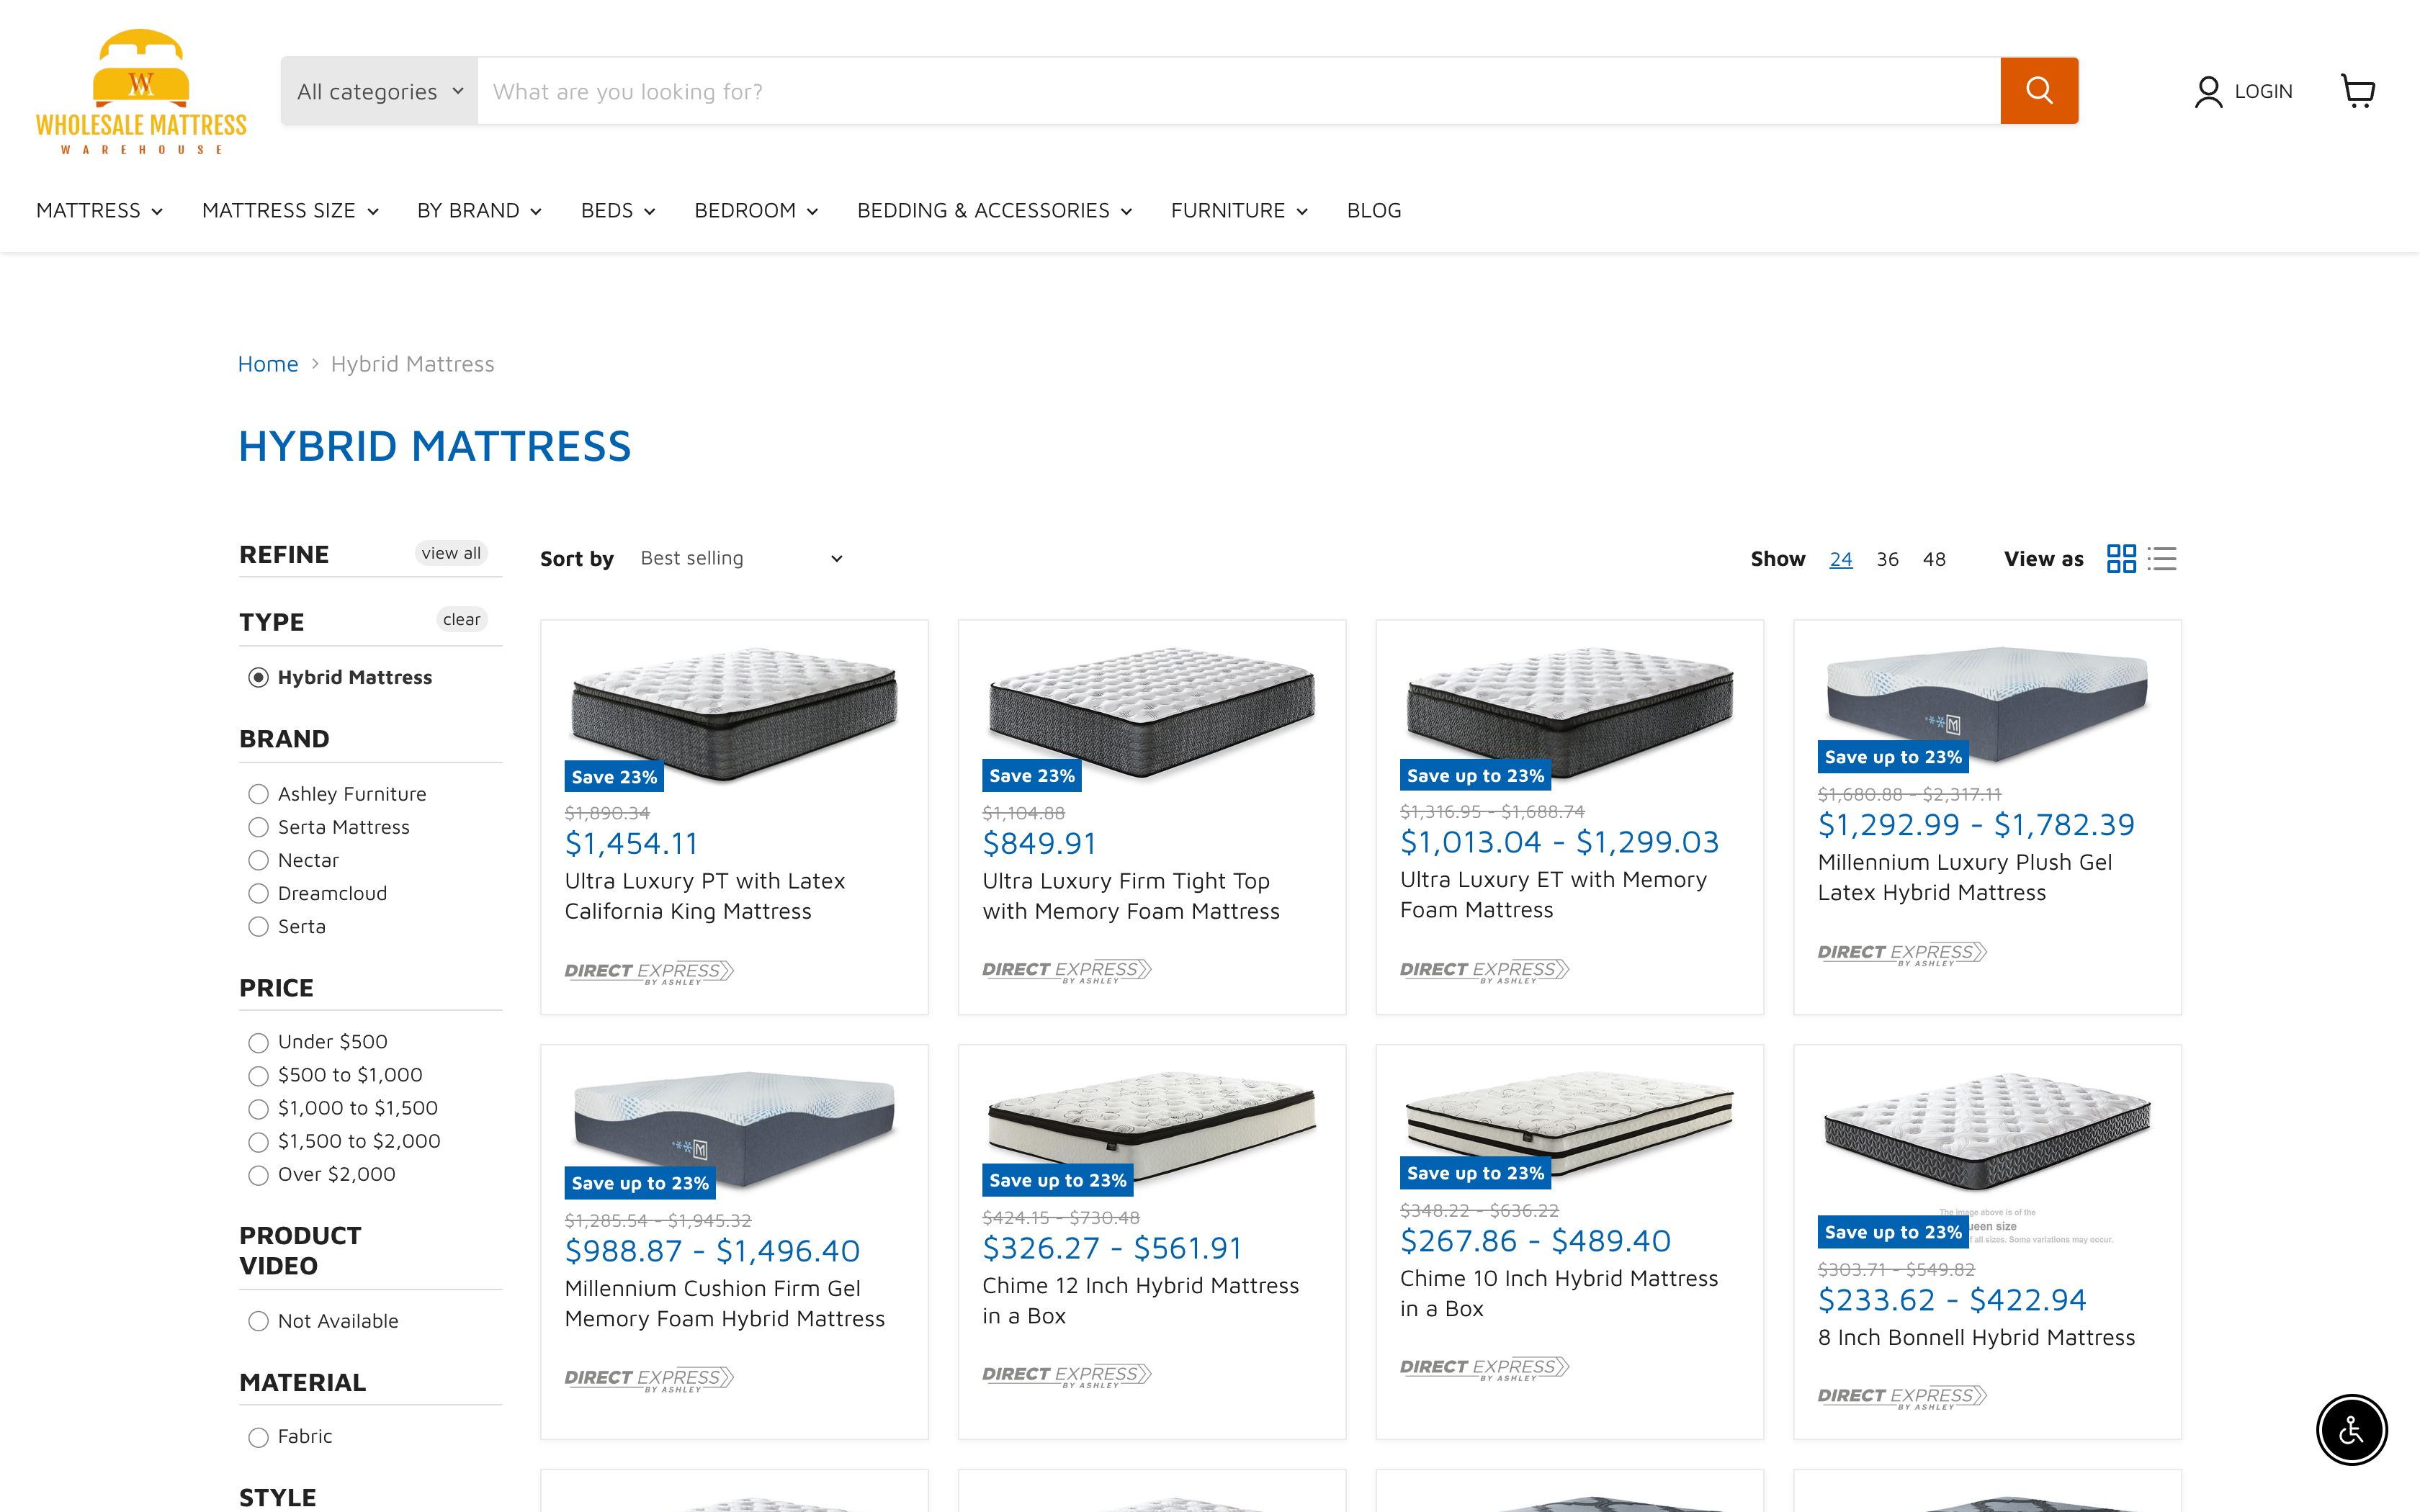Open the shopping cart icon
Screen dimensions: 2420x1512
(2359, 91)
